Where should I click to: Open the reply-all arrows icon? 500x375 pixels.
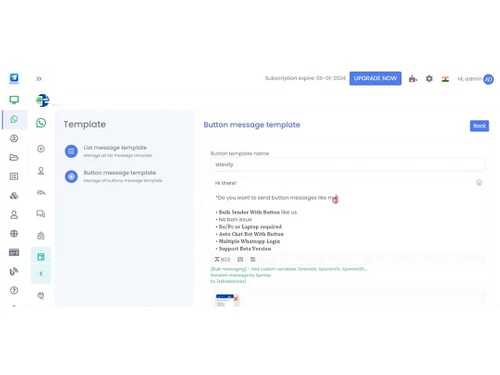click(x=41, y=193)
